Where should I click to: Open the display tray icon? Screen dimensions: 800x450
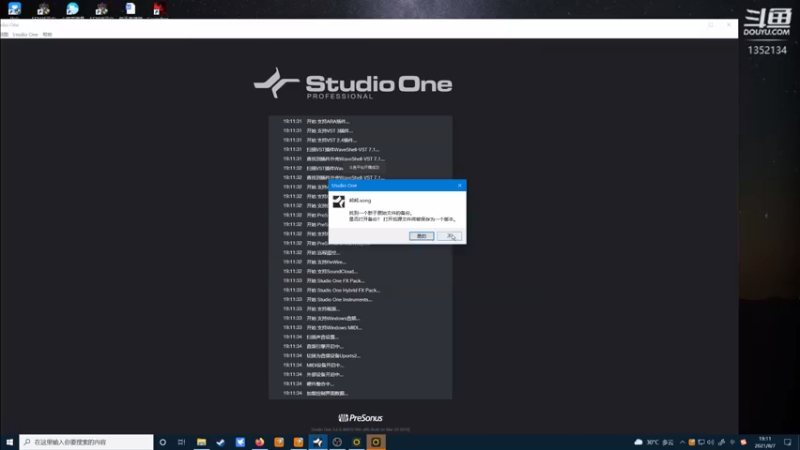point(702,442)
